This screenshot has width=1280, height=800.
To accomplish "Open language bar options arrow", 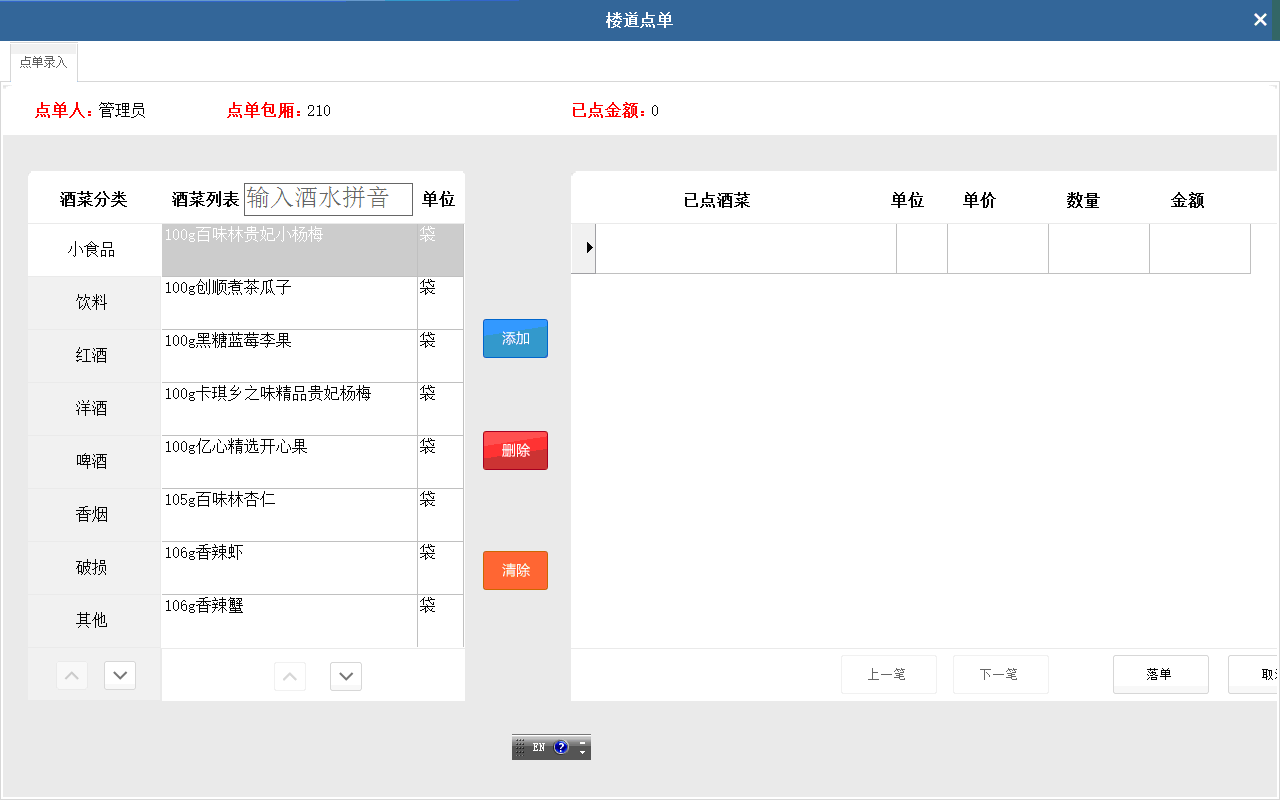I will [583, 752].
